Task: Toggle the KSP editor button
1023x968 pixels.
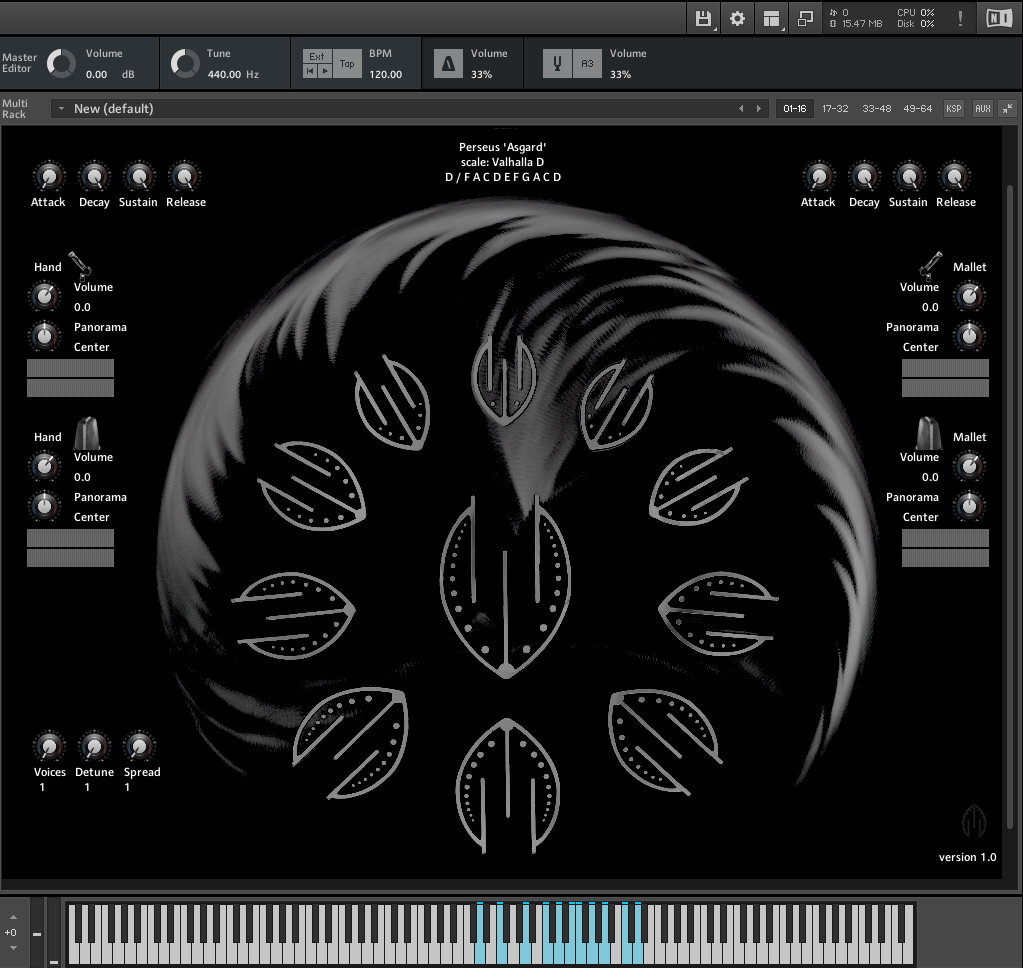Action: tap(953, 108)
